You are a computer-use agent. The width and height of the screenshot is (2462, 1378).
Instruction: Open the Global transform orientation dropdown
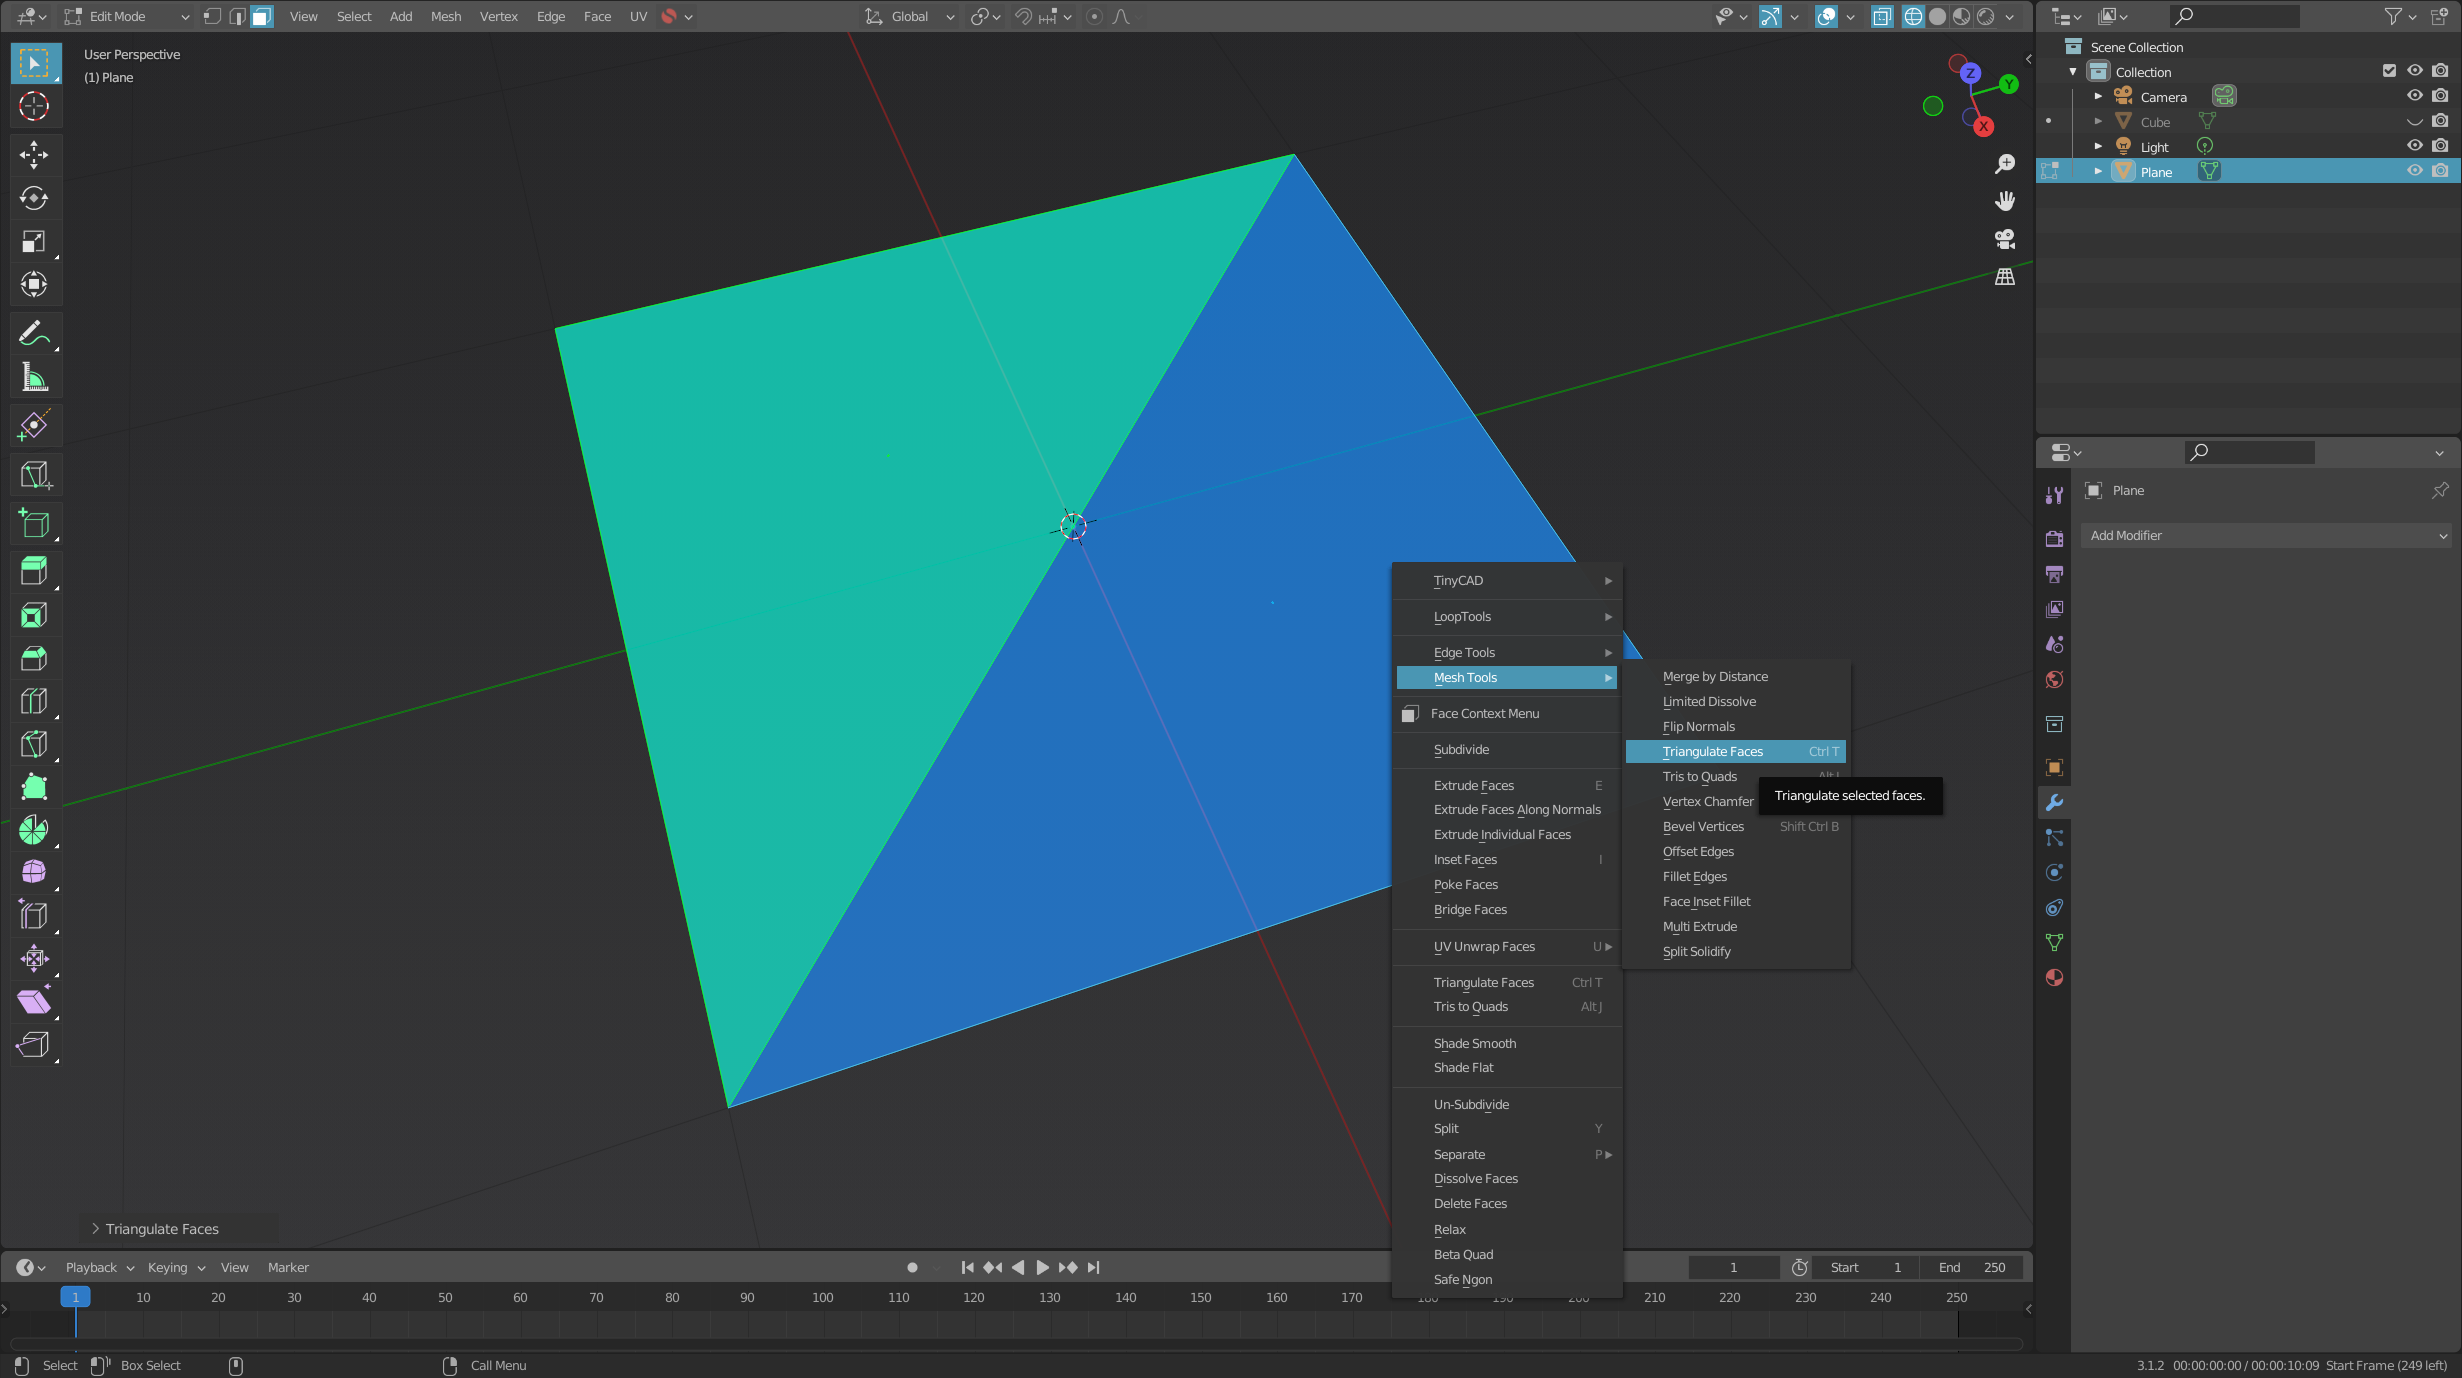(x=918, y=15)
